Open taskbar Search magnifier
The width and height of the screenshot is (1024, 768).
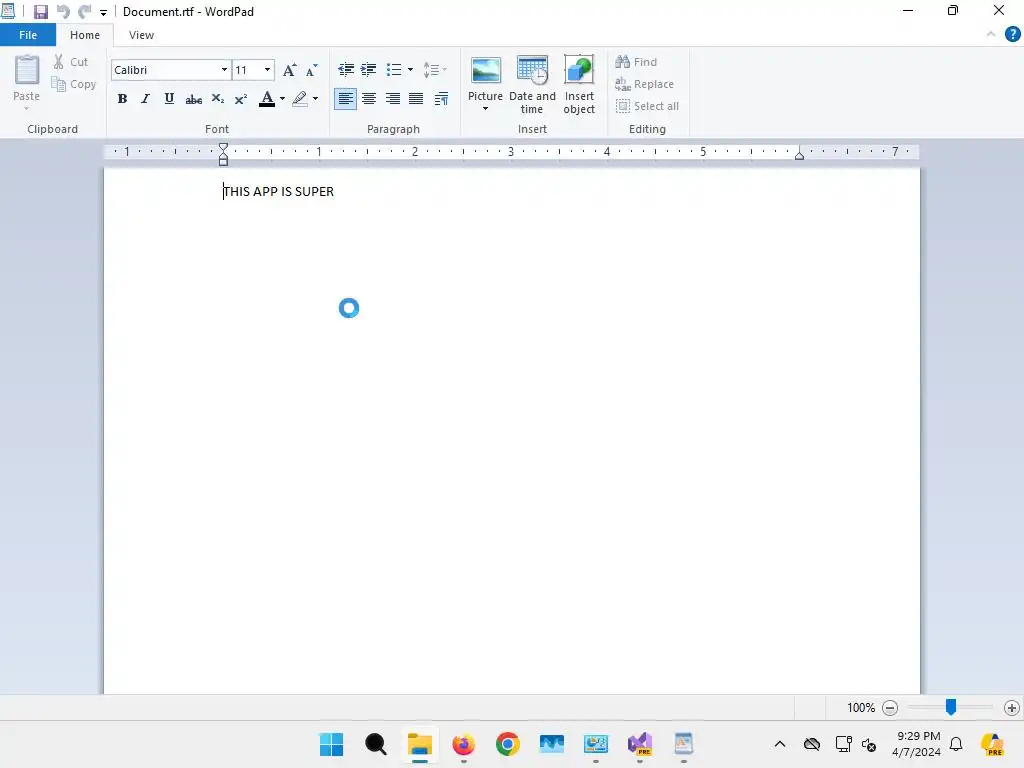pyautogui.click(x=376, y=744)
